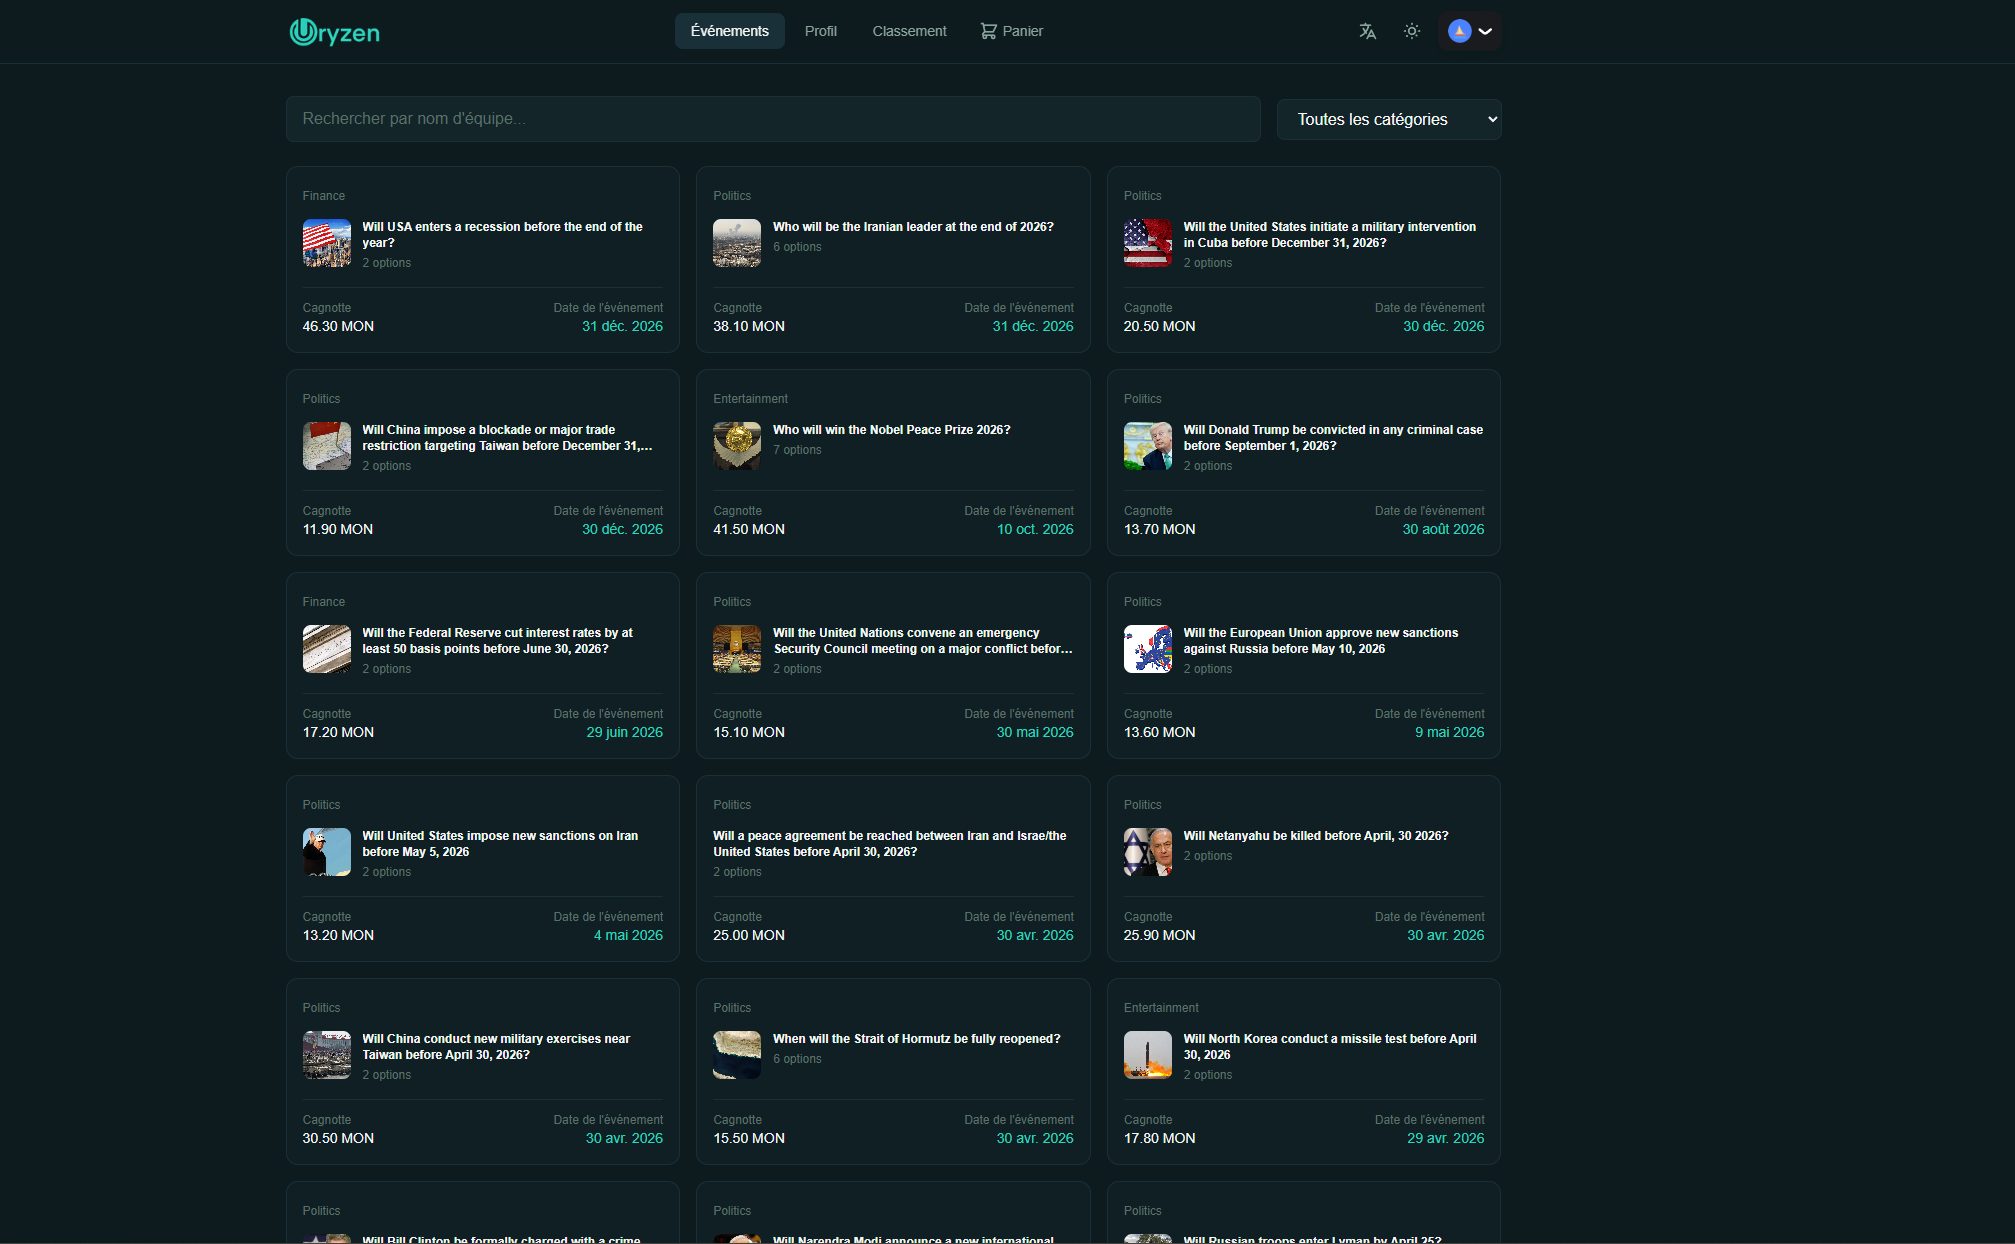The height and width of the screenshot is (1244, 2015).
Task: Open the Federal Reserve interest rates event
Action: (497, 641)
